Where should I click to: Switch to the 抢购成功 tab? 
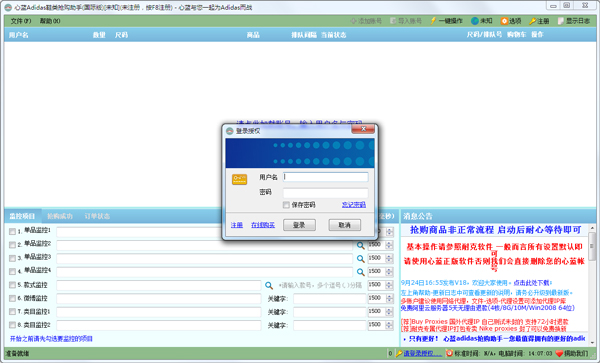[60, 216]
